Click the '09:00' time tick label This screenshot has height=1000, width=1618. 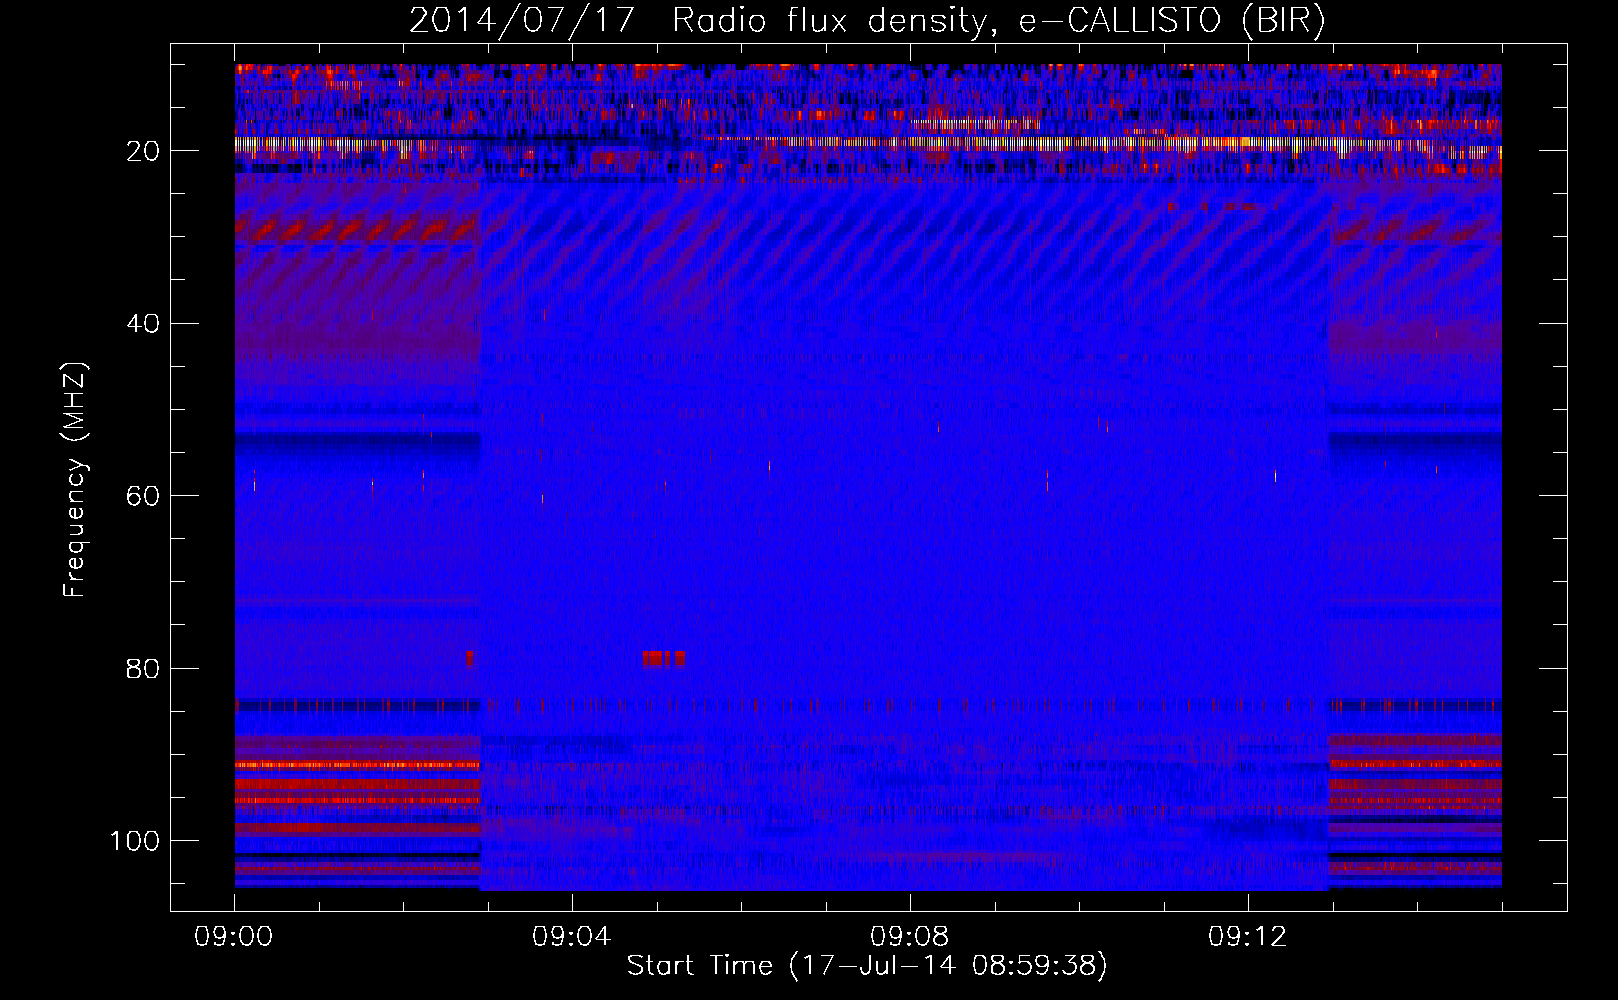(234, 937)
